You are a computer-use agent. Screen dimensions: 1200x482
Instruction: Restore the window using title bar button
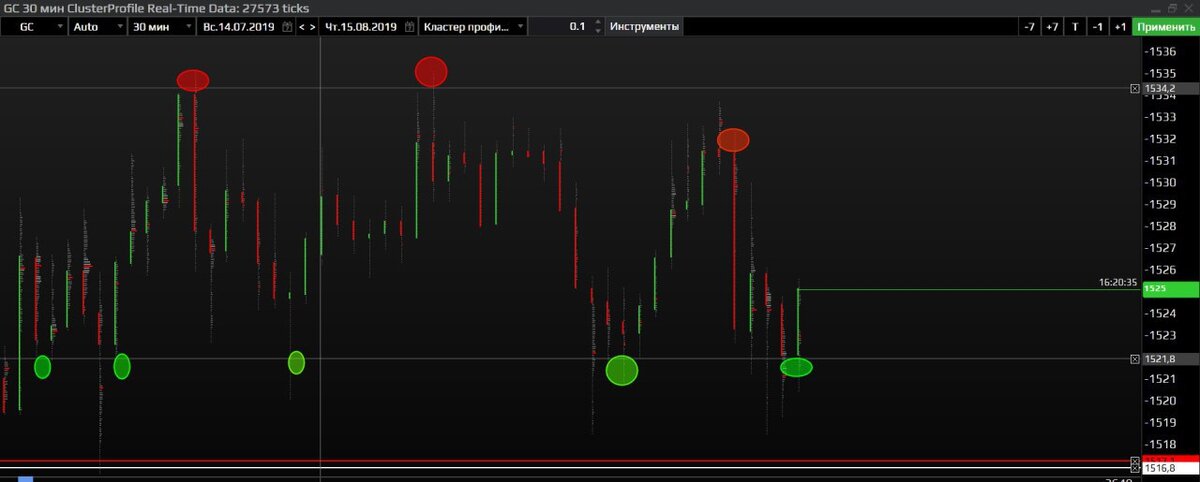[x=1172, y=7]
